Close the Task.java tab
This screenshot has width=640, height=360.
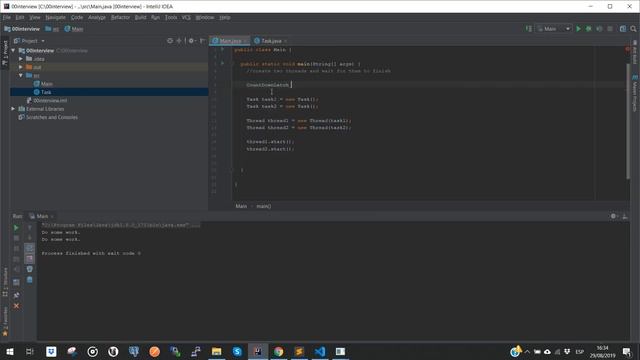point(285,41)
